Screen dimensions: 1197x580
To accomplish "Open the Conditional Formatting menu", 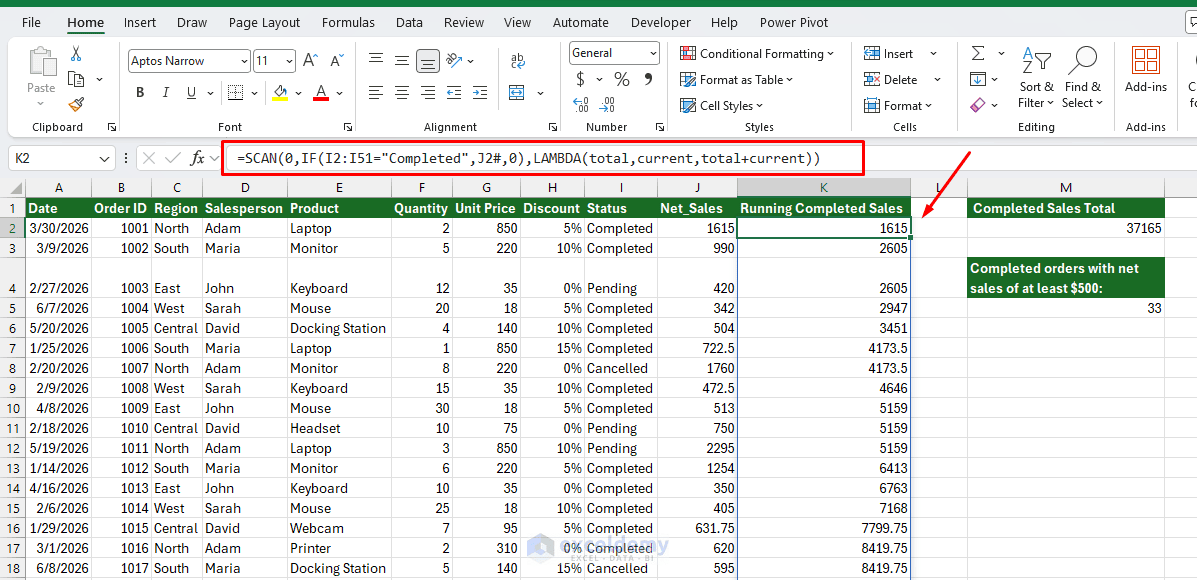I will (x=757, y=53).
